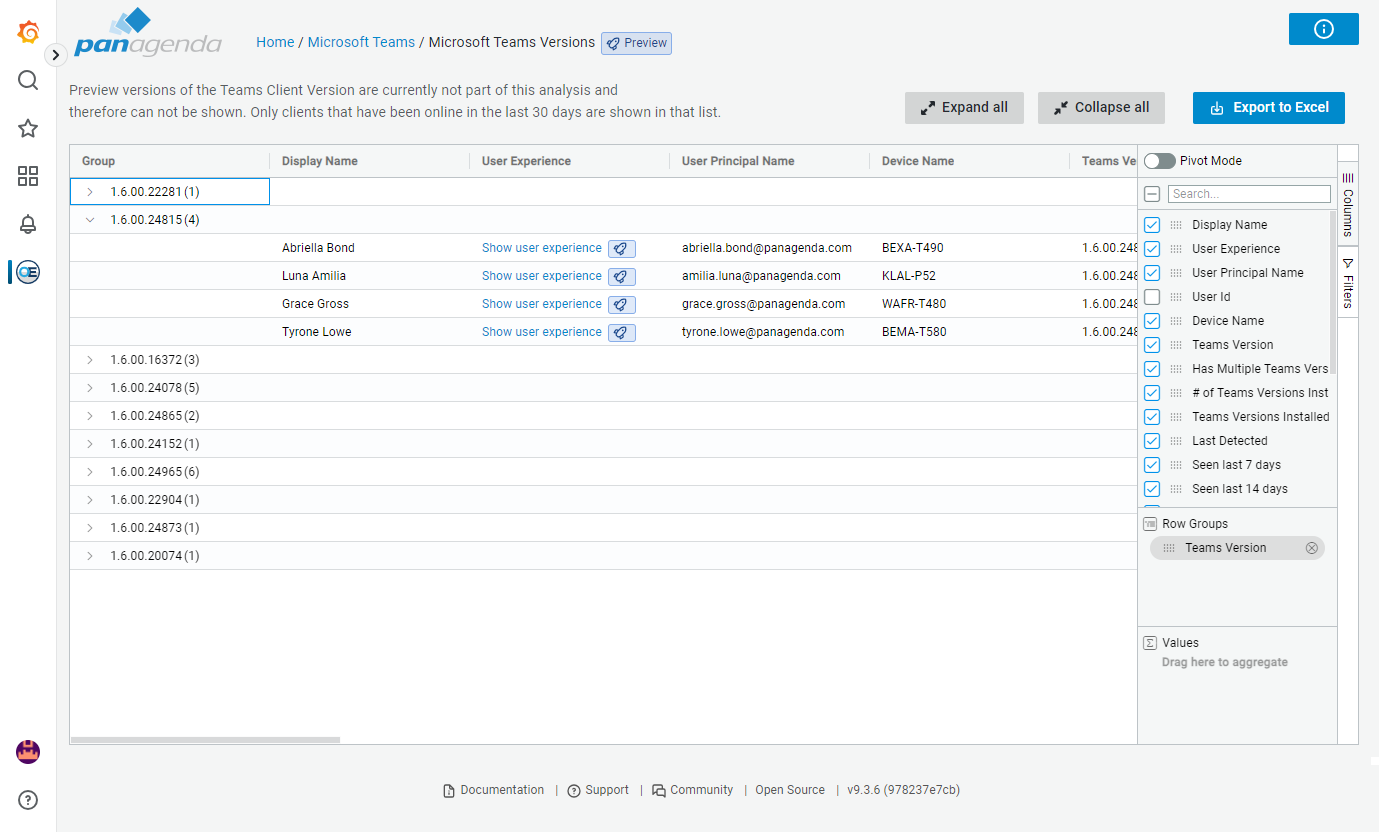Open Alerting bell icon in sidebar

(x=28, y=224)
